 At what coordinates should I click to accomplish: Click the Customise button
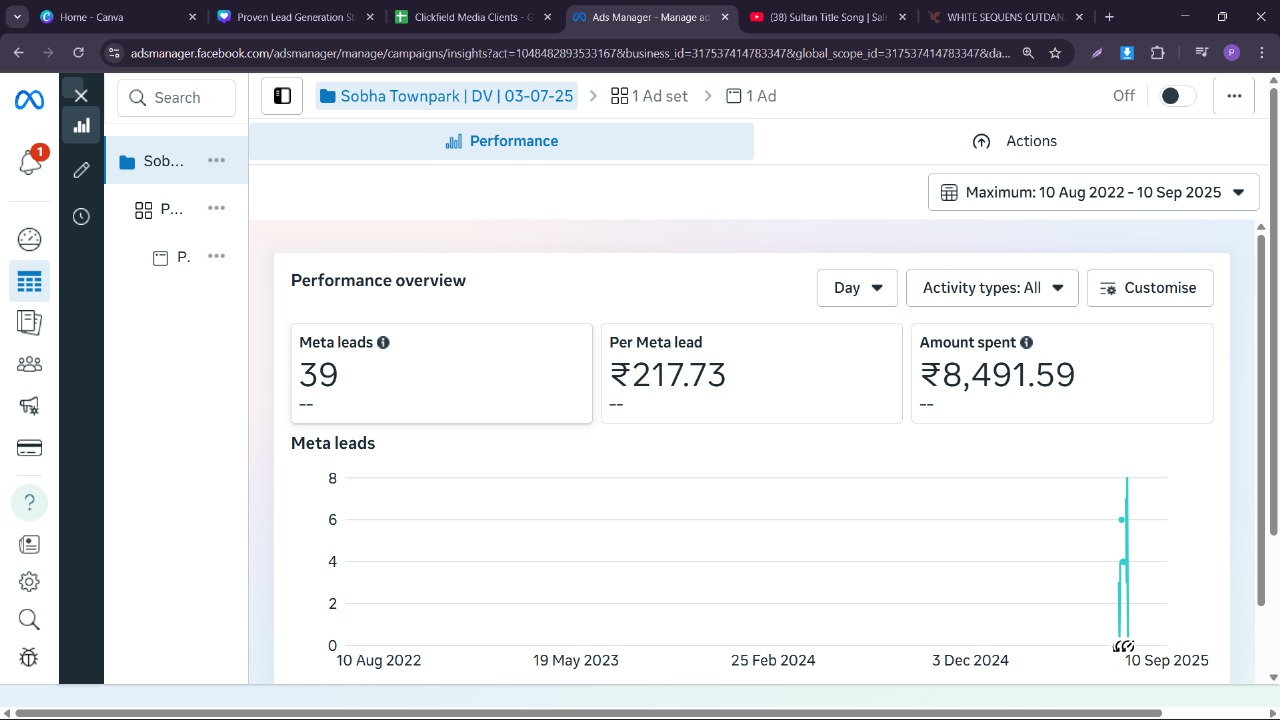coord(1149,288)
